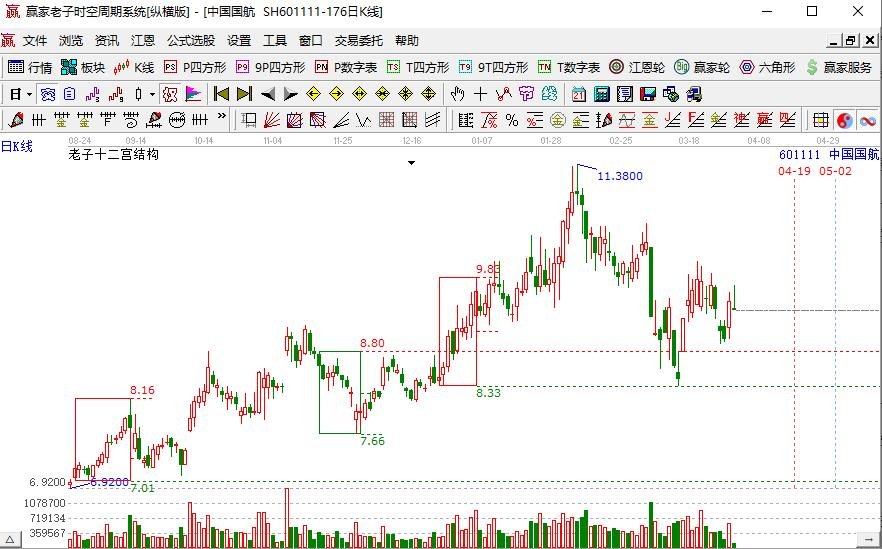Screen dimensions: 882x549
Task: Open the T数字表 tool
Action: pos(569,68)
